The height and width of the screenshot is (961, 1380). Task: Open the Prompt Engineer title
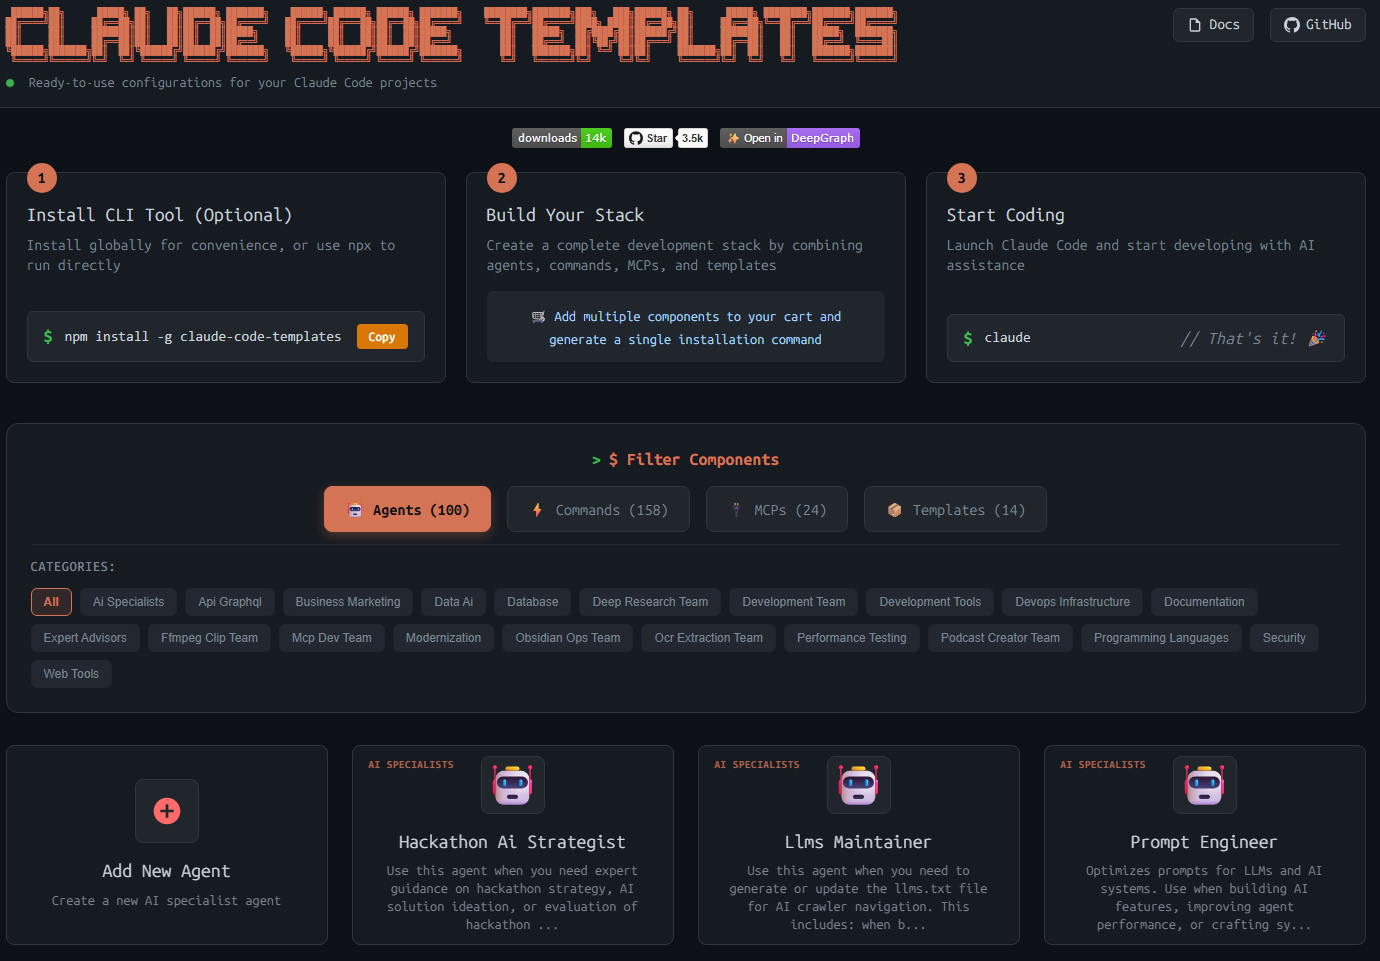(x=1204, y=842)
